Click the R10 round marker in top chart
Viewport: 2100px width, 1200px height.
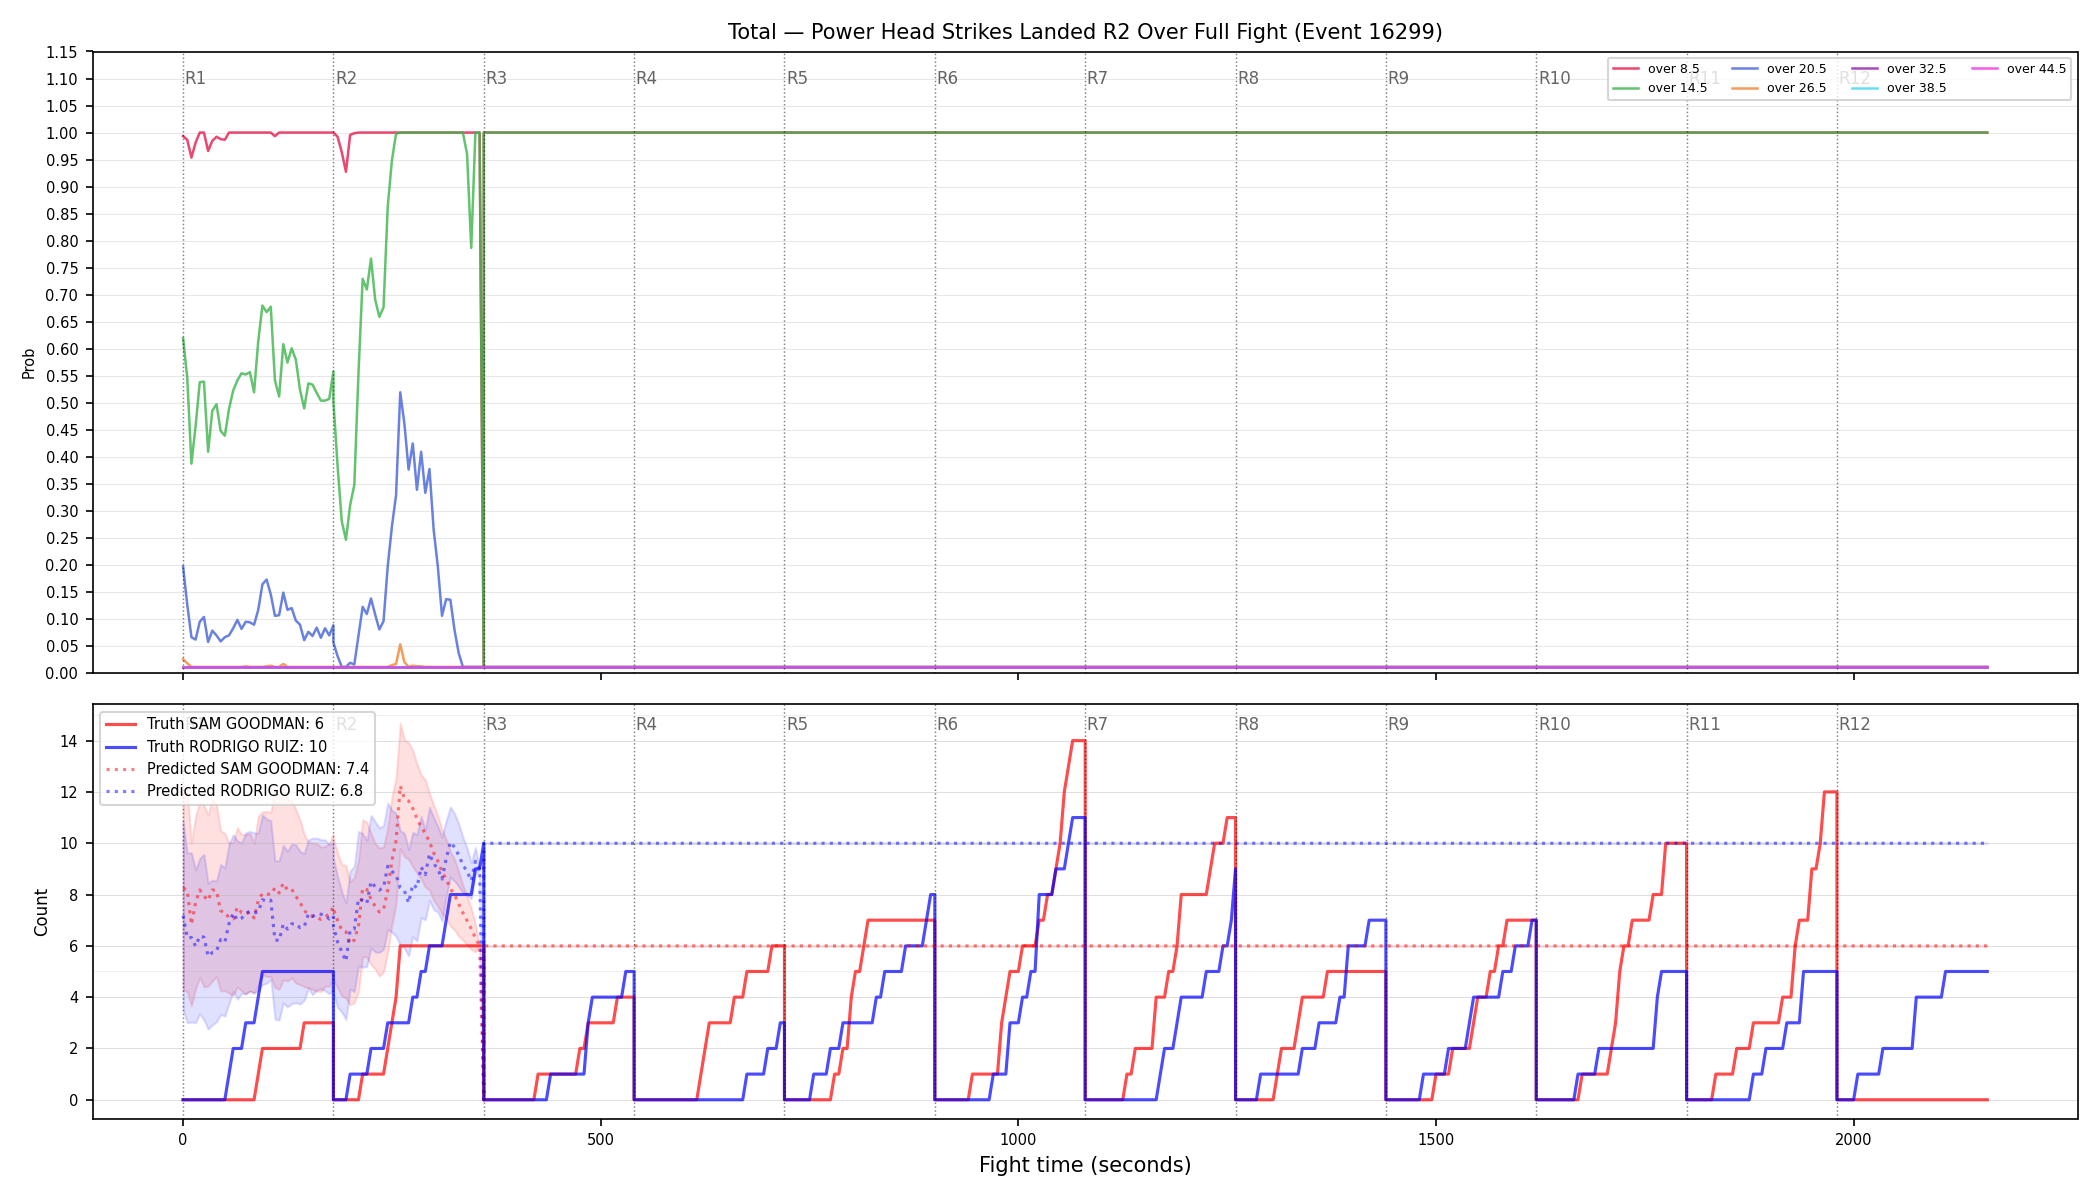point(1554,78)
